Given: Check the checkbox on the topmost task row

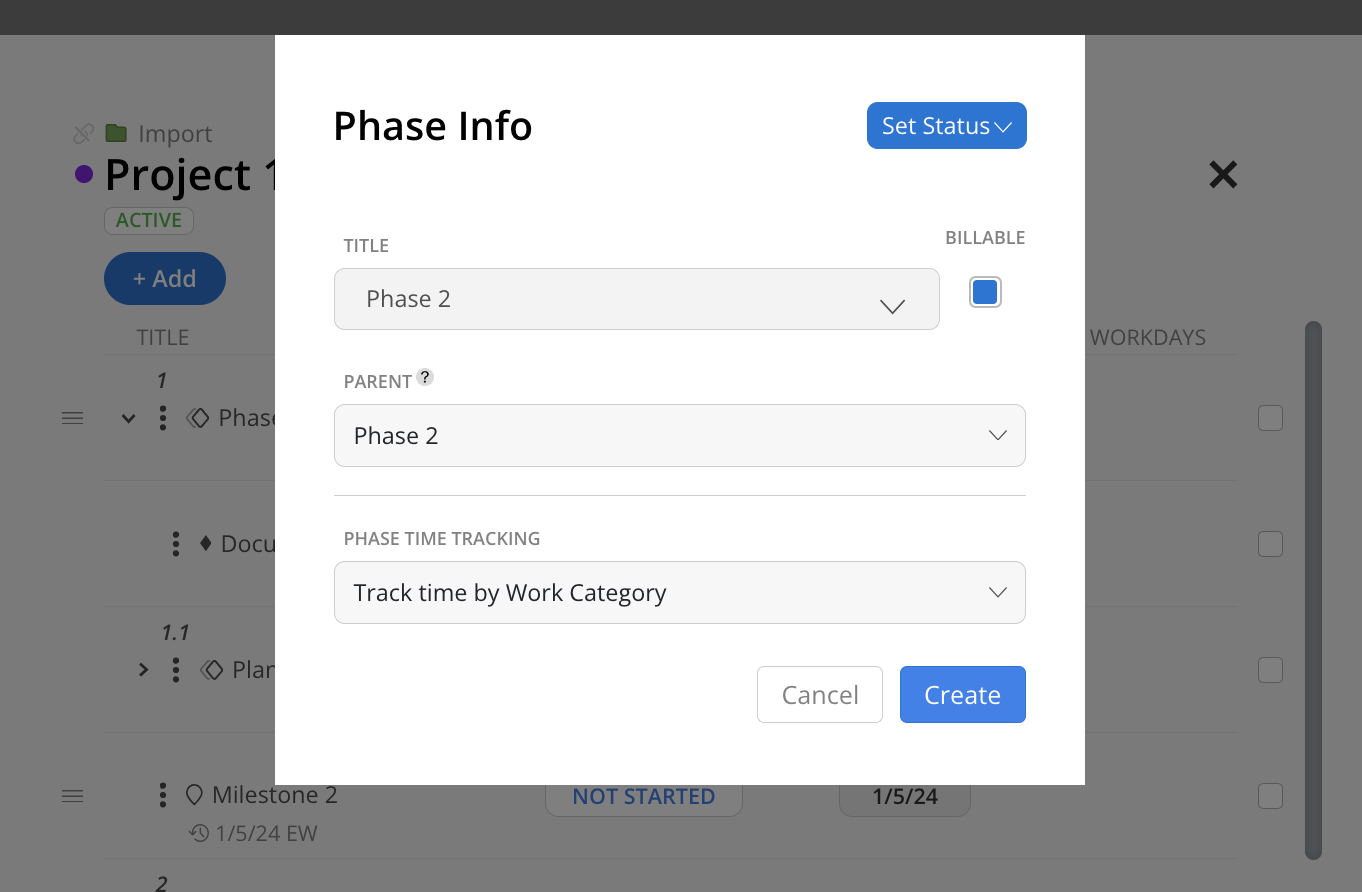Looking at the screenshot, I should pos(1270,418).
